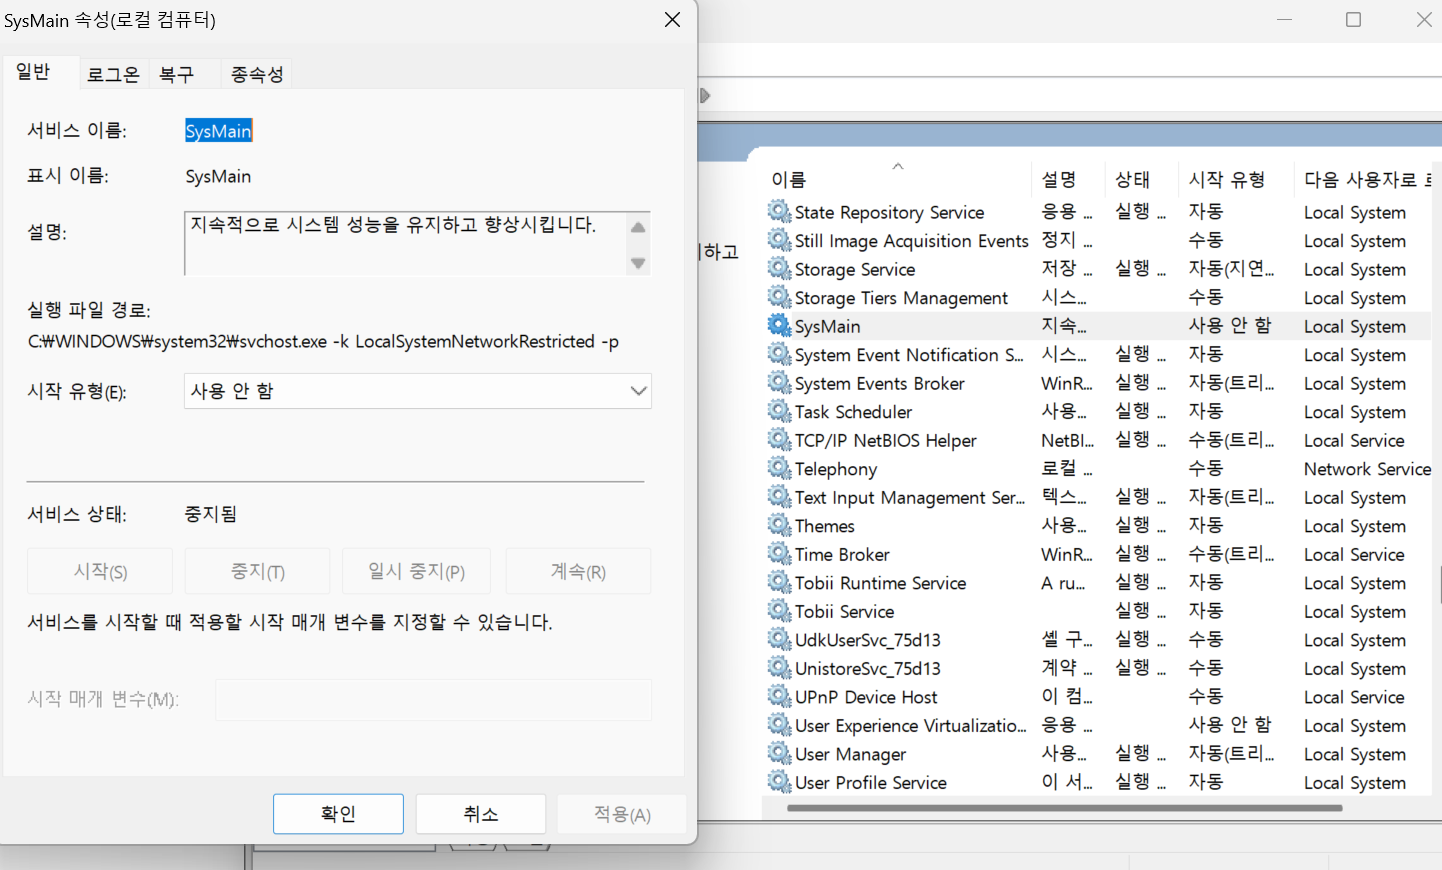Click the Storage Service gear icon
Viewport: 1442px width, 870px height.
point(779,268)
